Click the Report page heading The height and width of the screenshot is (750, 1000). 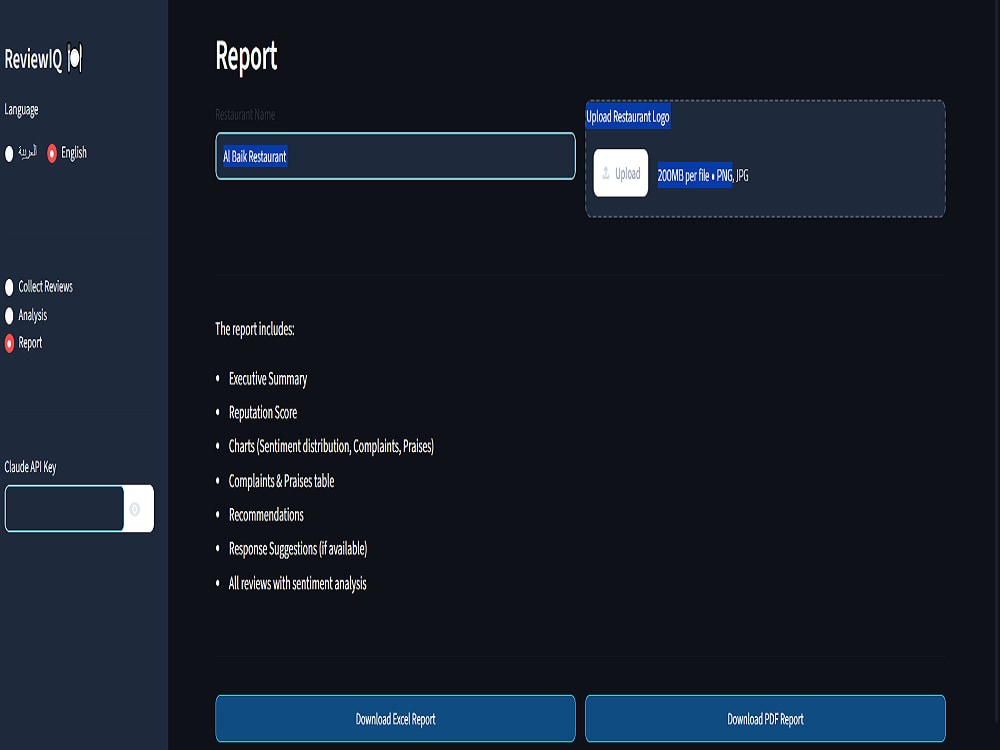[246, 57]
